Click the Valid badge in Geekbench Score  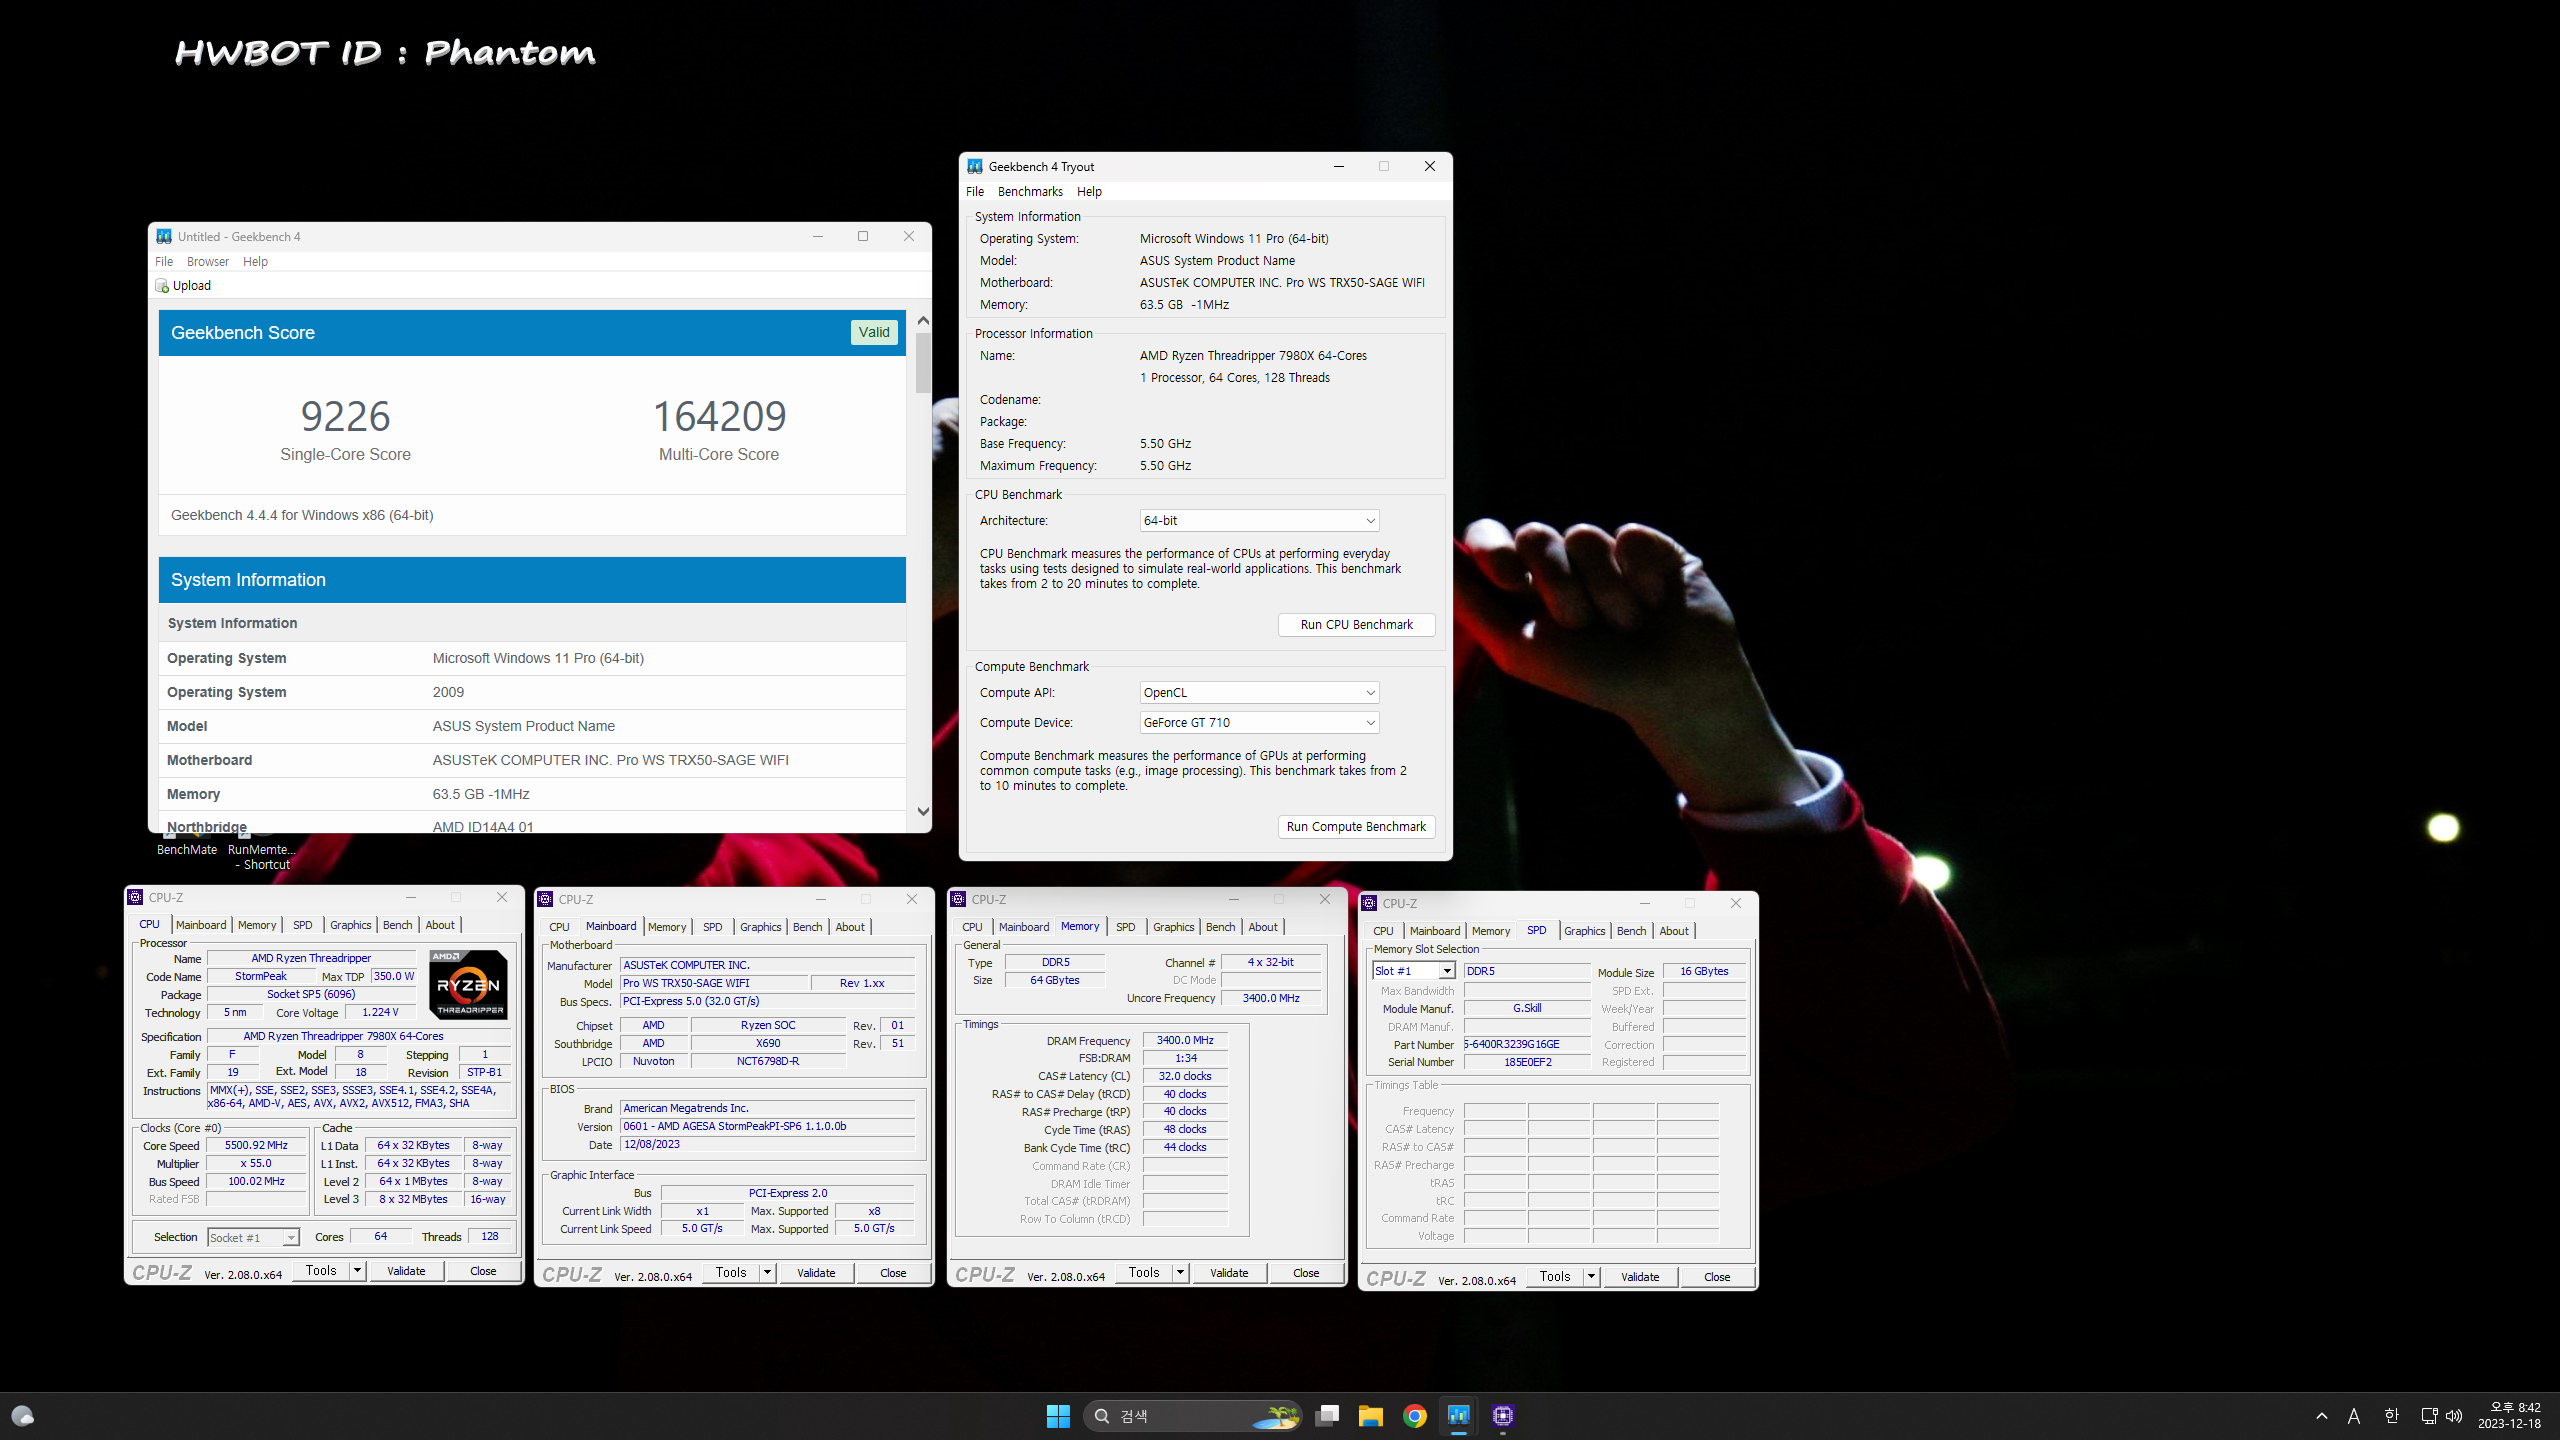pos(873,333)
